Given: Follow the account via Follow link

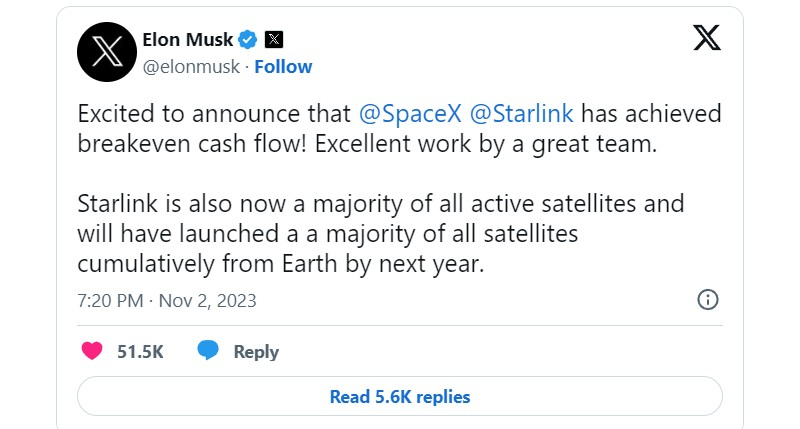Looking at the screenshot, I should tap(283, 67).
